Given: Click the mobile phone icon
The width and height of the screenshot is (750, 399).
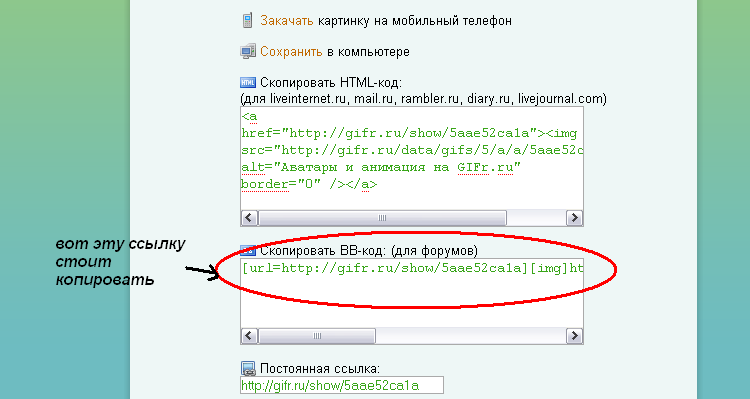Looking at the screenshot, I should point(247,21).
